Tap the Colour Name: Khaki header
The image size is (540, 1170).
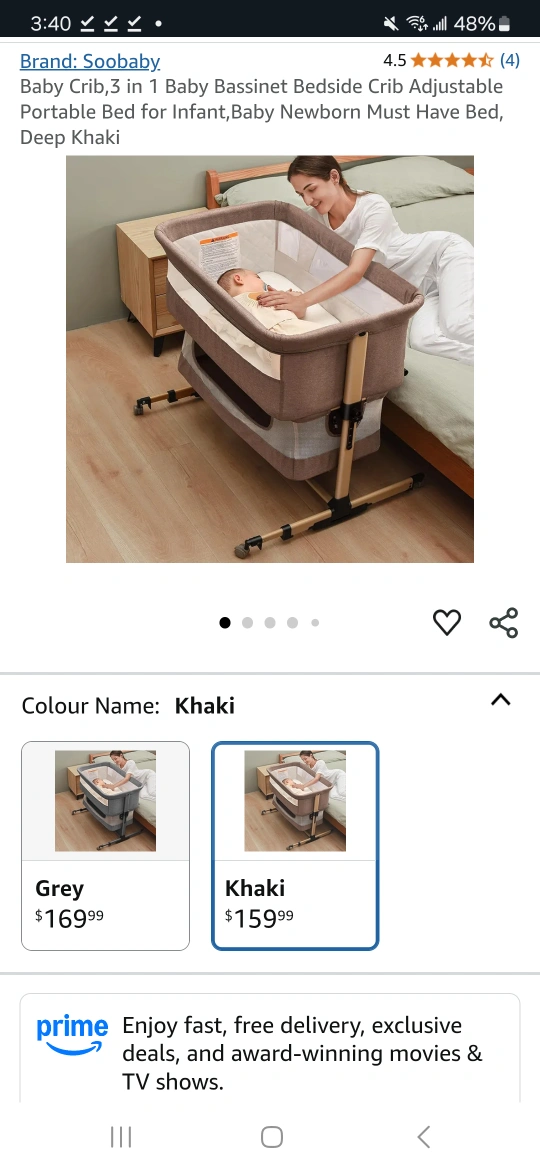[x=128, y=706]
